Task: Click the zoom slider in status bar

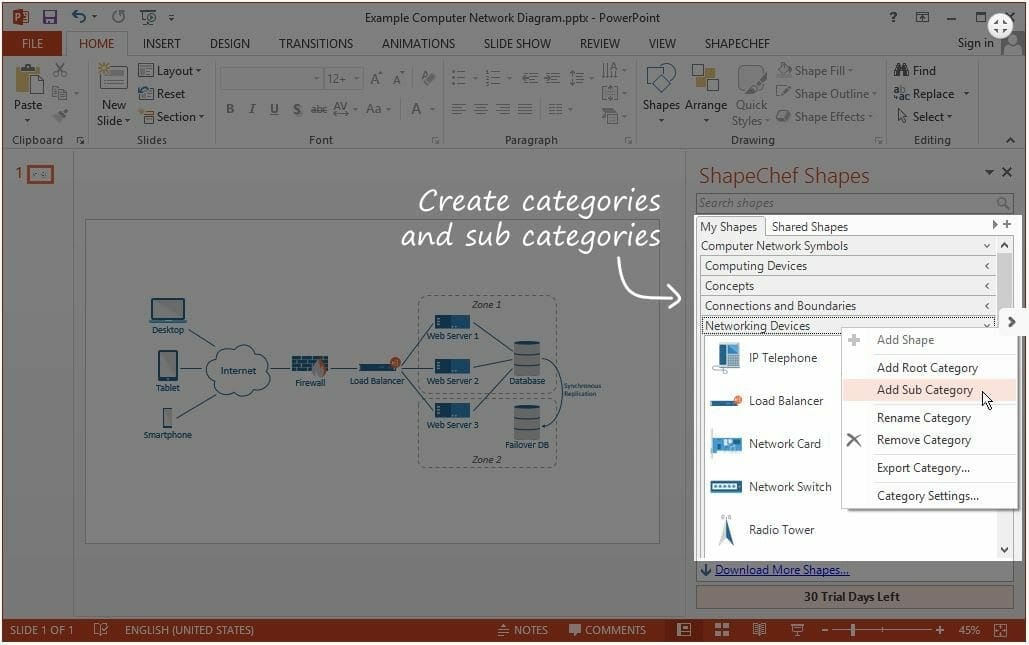Action: (854, 630)
